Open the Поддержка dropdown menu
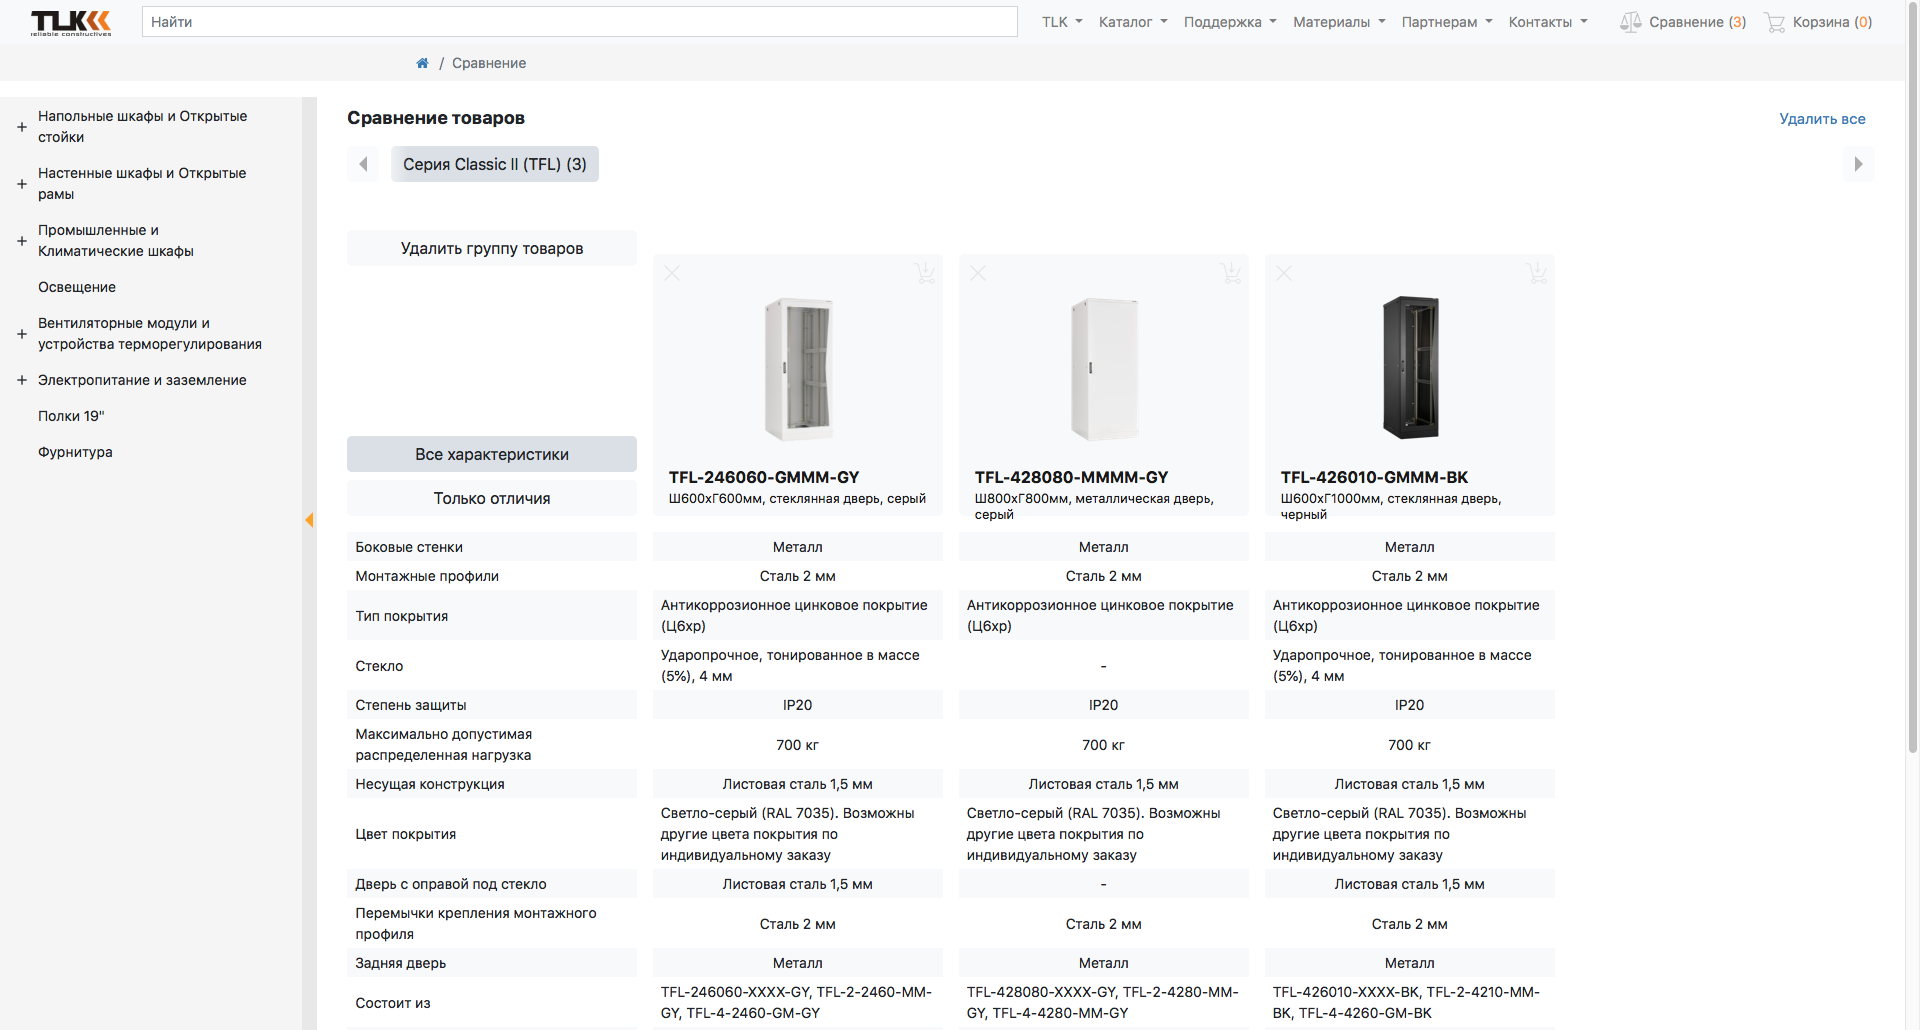This screenshot has height=1030, width=1920. coord(1230,22)
